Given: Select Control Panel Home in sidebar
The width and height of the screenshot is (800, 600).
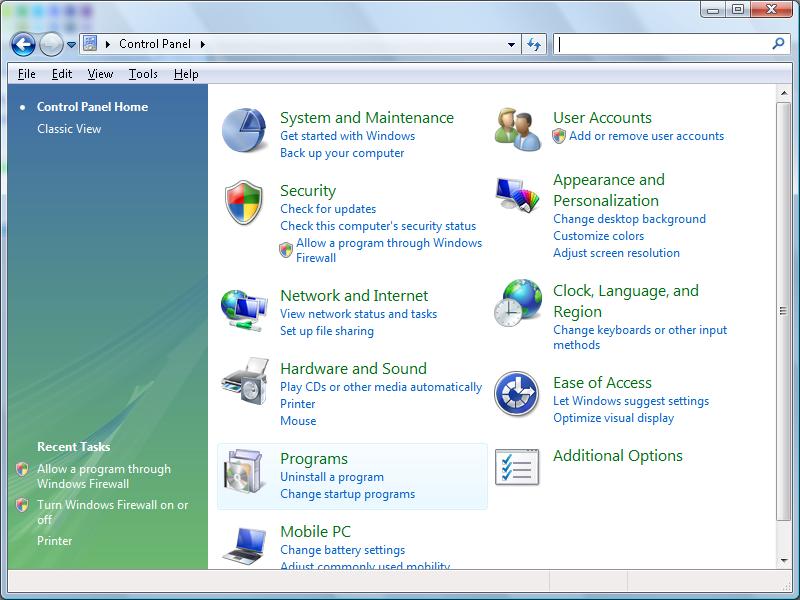Looking at the screenshot, I should (92, 107).
